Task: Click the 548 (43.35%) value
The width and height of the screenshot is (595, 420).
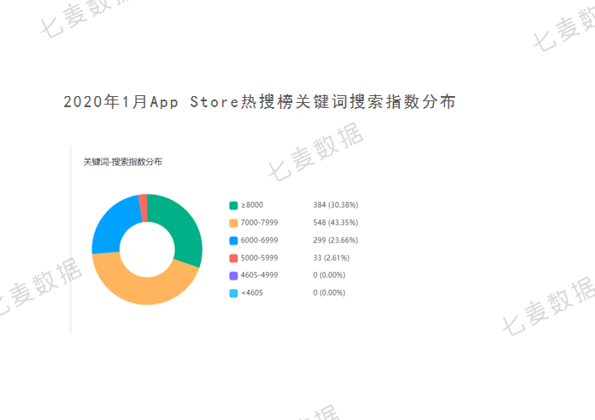Action: [x=335, y=223]
